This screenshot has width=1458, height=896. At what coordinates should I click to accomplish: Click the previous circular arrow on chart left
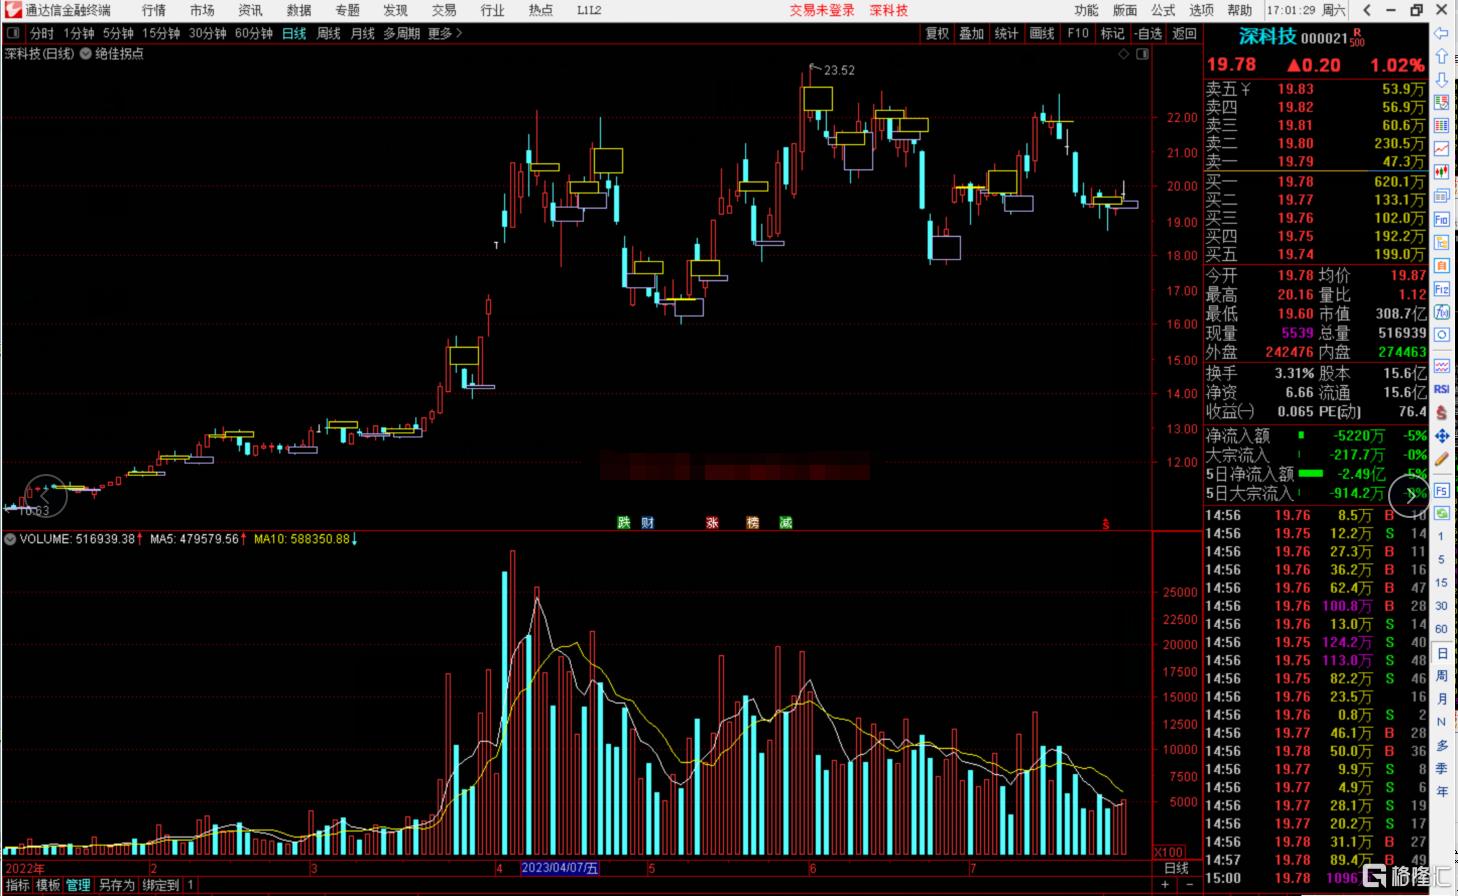(x=44, y=495)
